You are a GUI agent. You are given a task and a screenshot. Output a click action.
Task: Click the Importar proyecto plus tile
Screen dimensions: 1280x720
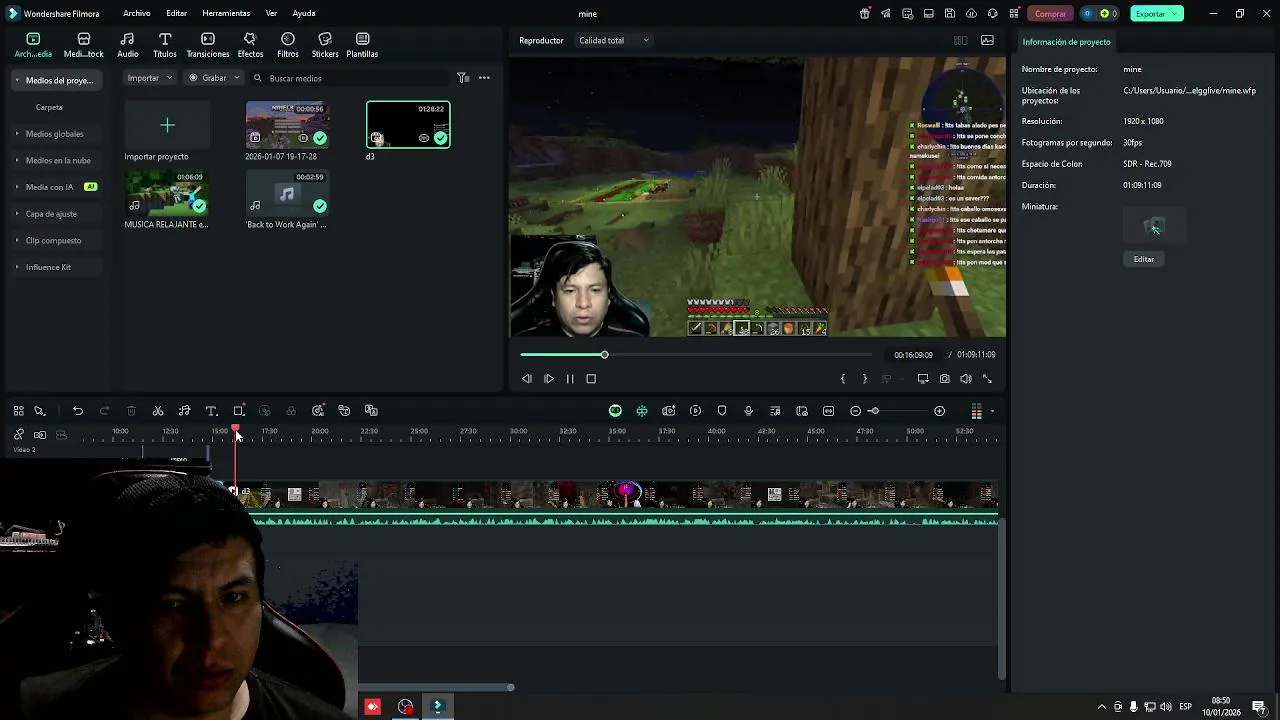(x=167, y=125)
